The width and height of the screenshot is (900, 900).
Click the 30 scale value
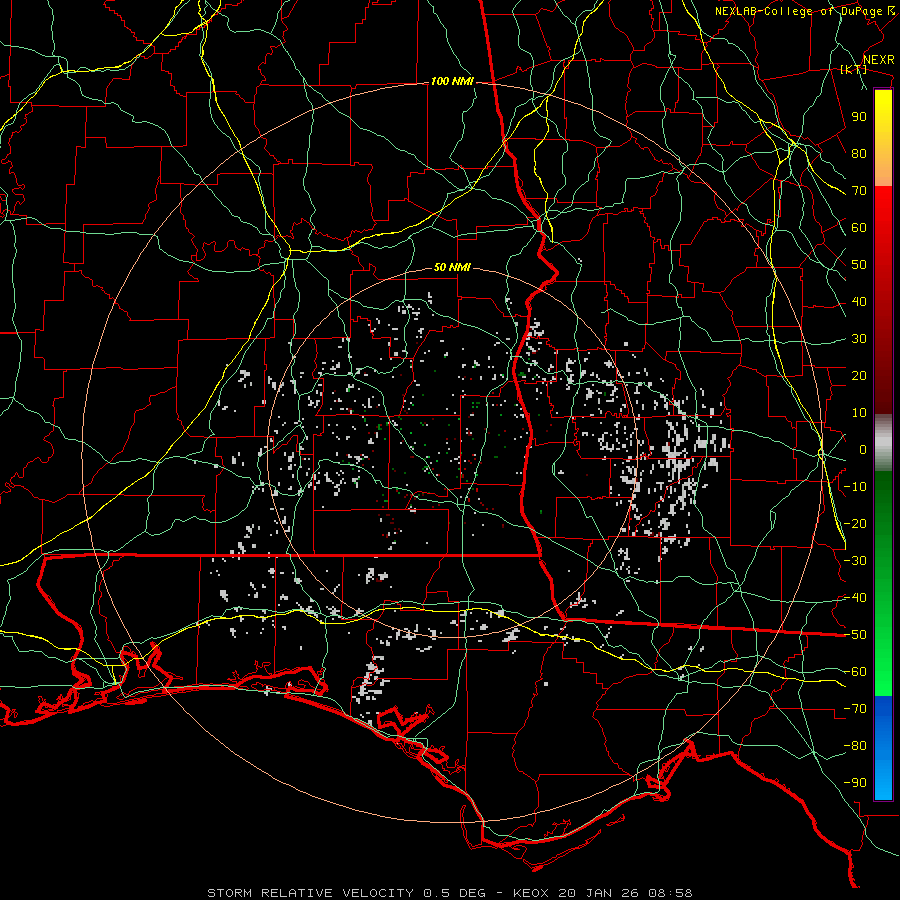click(x=859, y=339)
